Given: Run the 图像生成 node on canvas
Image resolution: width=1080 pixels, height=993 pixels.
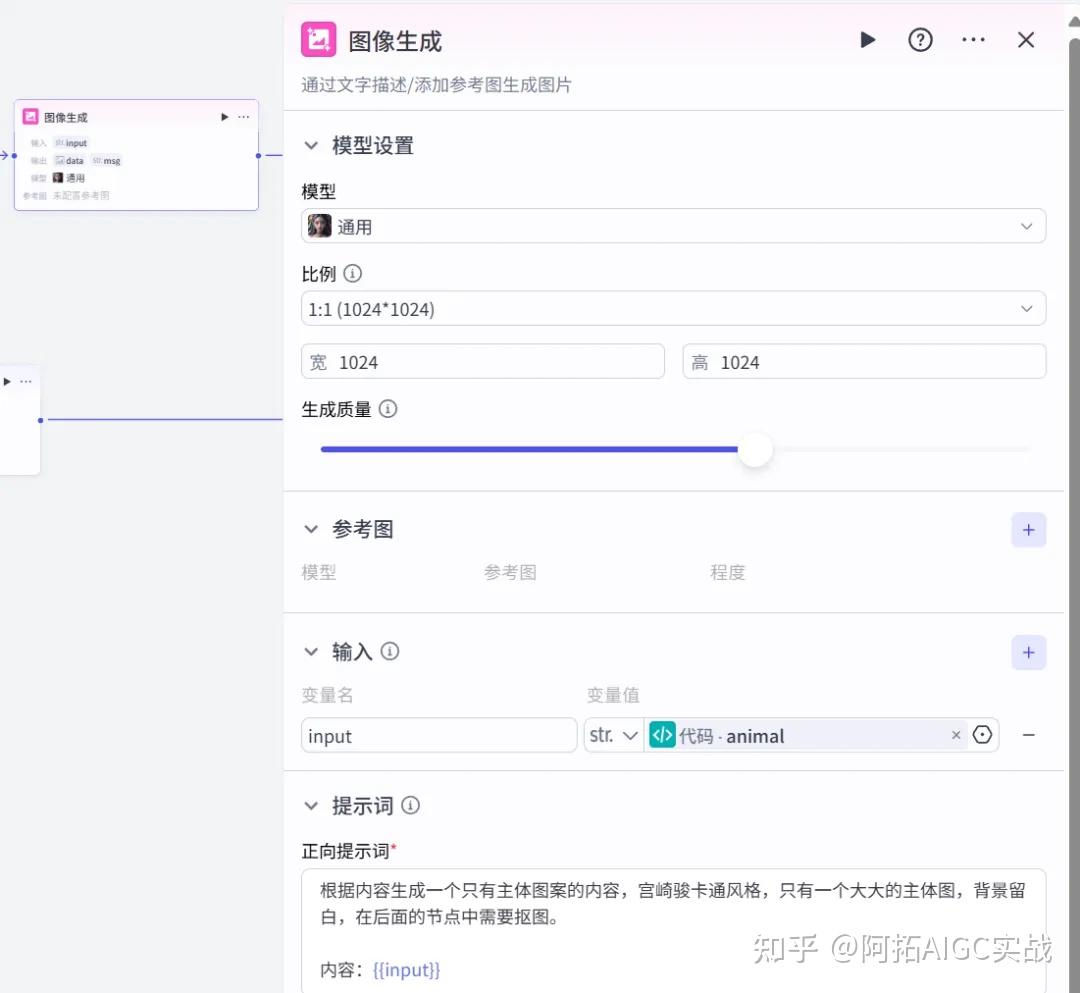Looking at the screenshot, I should pos(224,117).
